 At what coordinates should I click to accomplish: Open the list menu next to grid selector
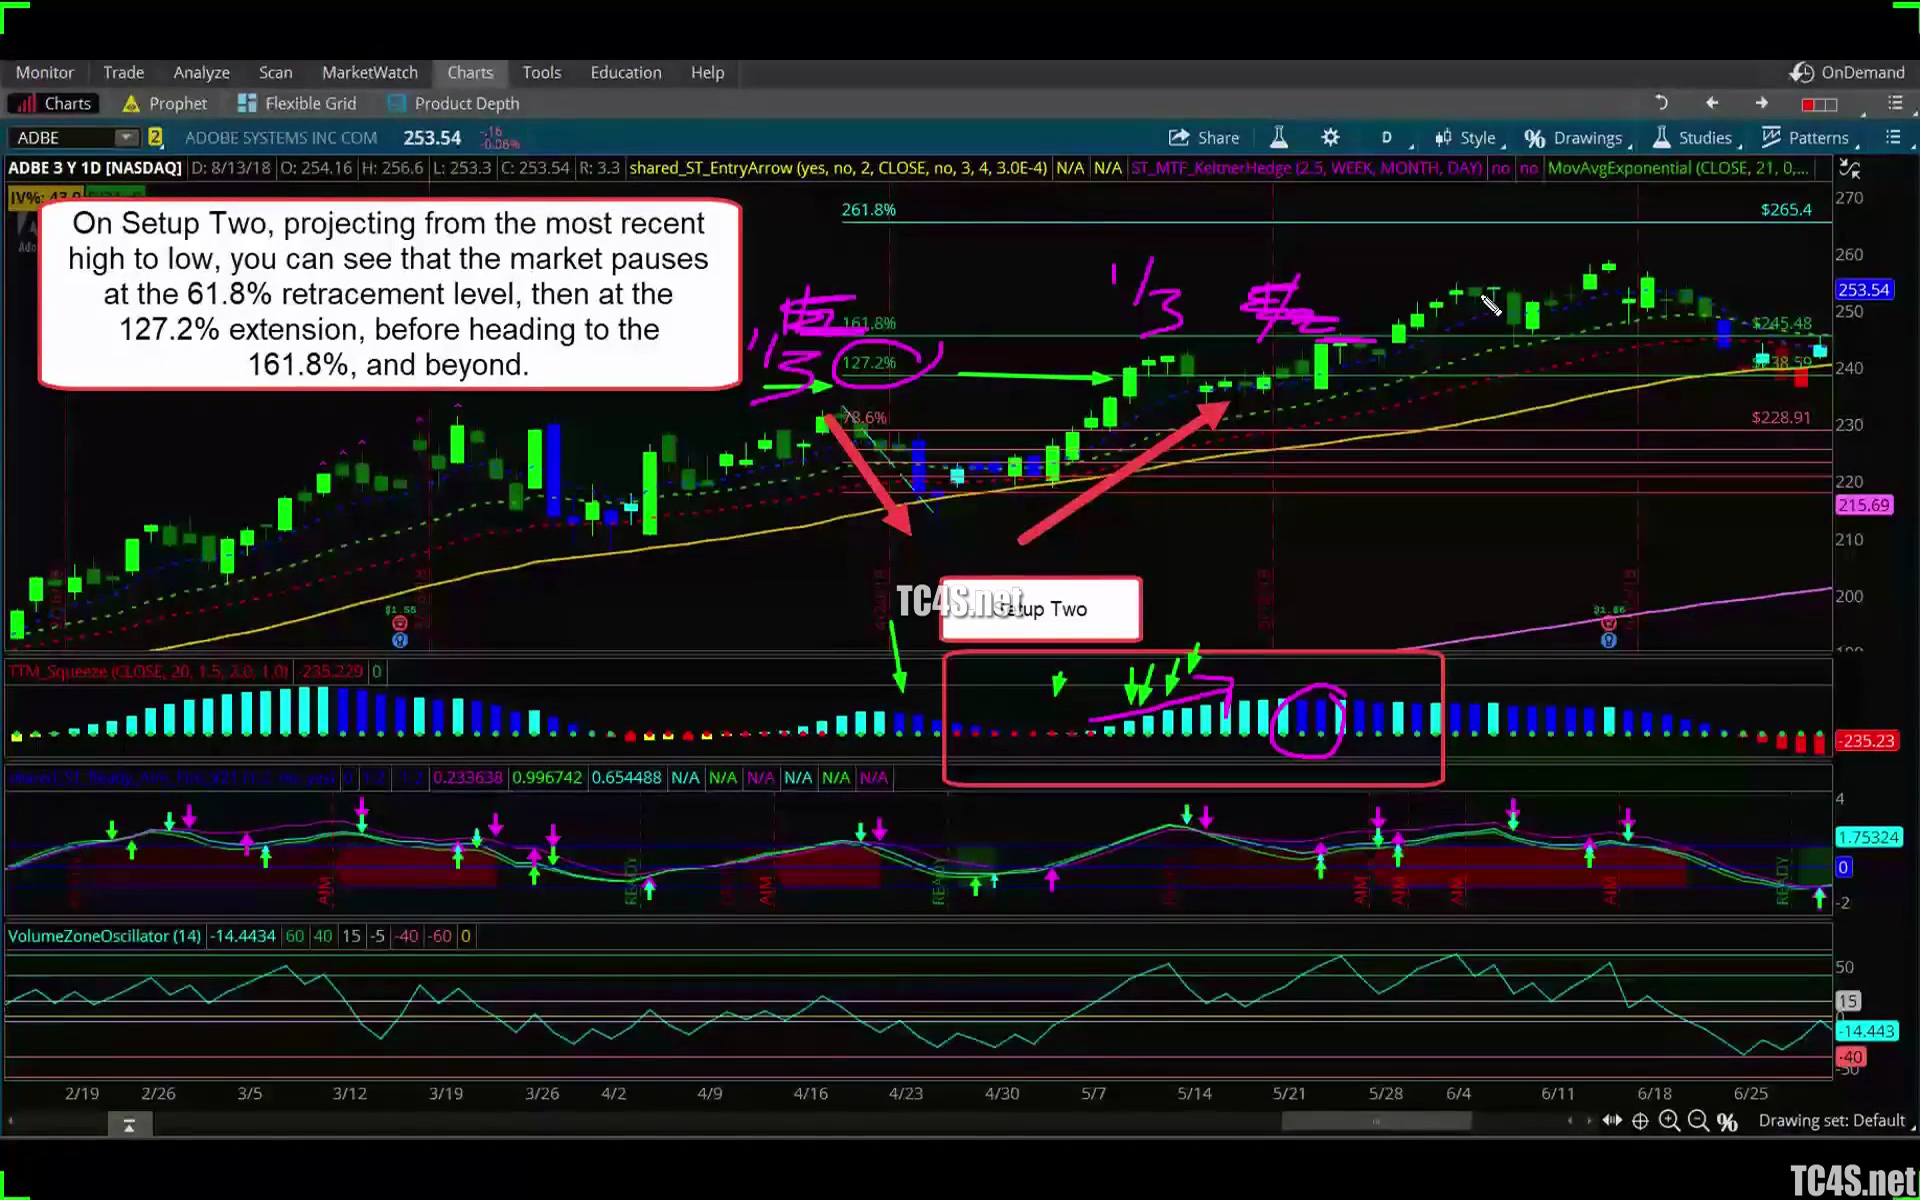click(x=1894, y=103)
